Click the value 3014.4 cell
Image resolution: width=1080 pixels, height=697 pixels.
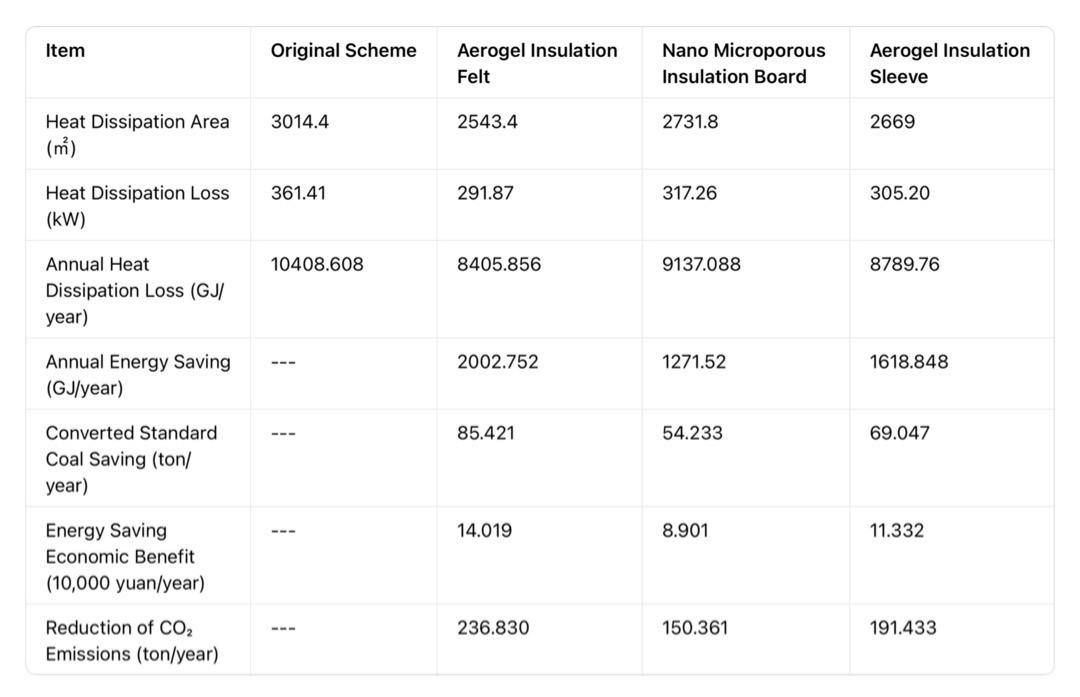(x=300, y=122)
